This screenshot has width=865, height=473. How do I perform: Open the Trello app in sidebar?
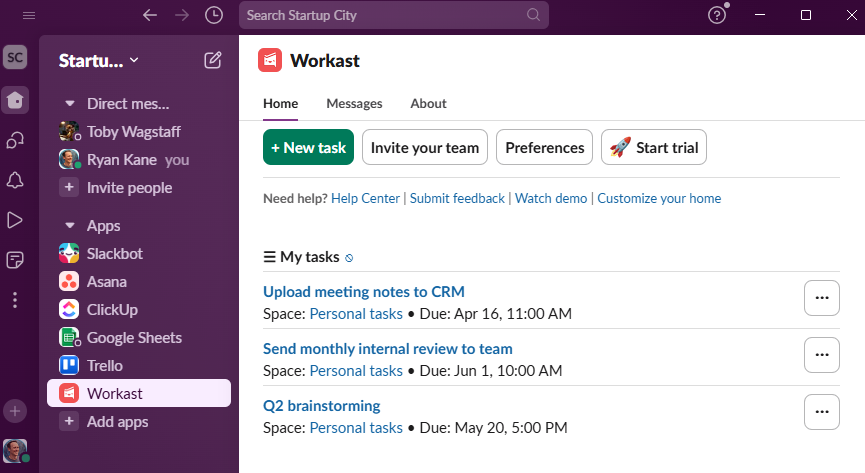[105, 366]
